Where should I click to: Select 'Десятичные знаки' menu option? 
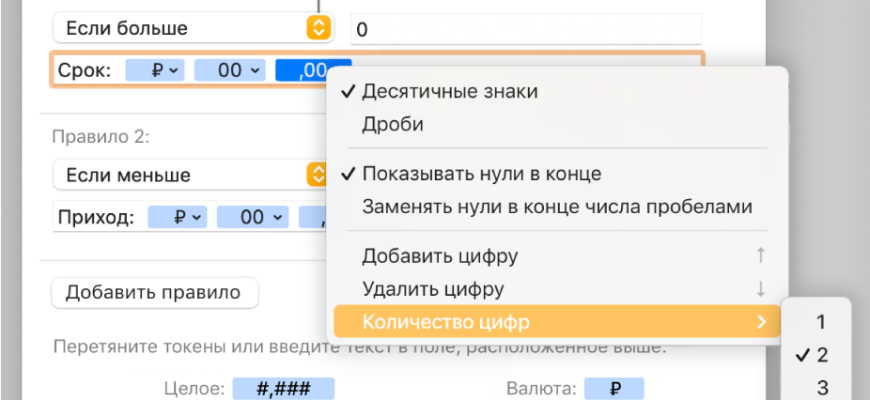click(x=450, y=91)
